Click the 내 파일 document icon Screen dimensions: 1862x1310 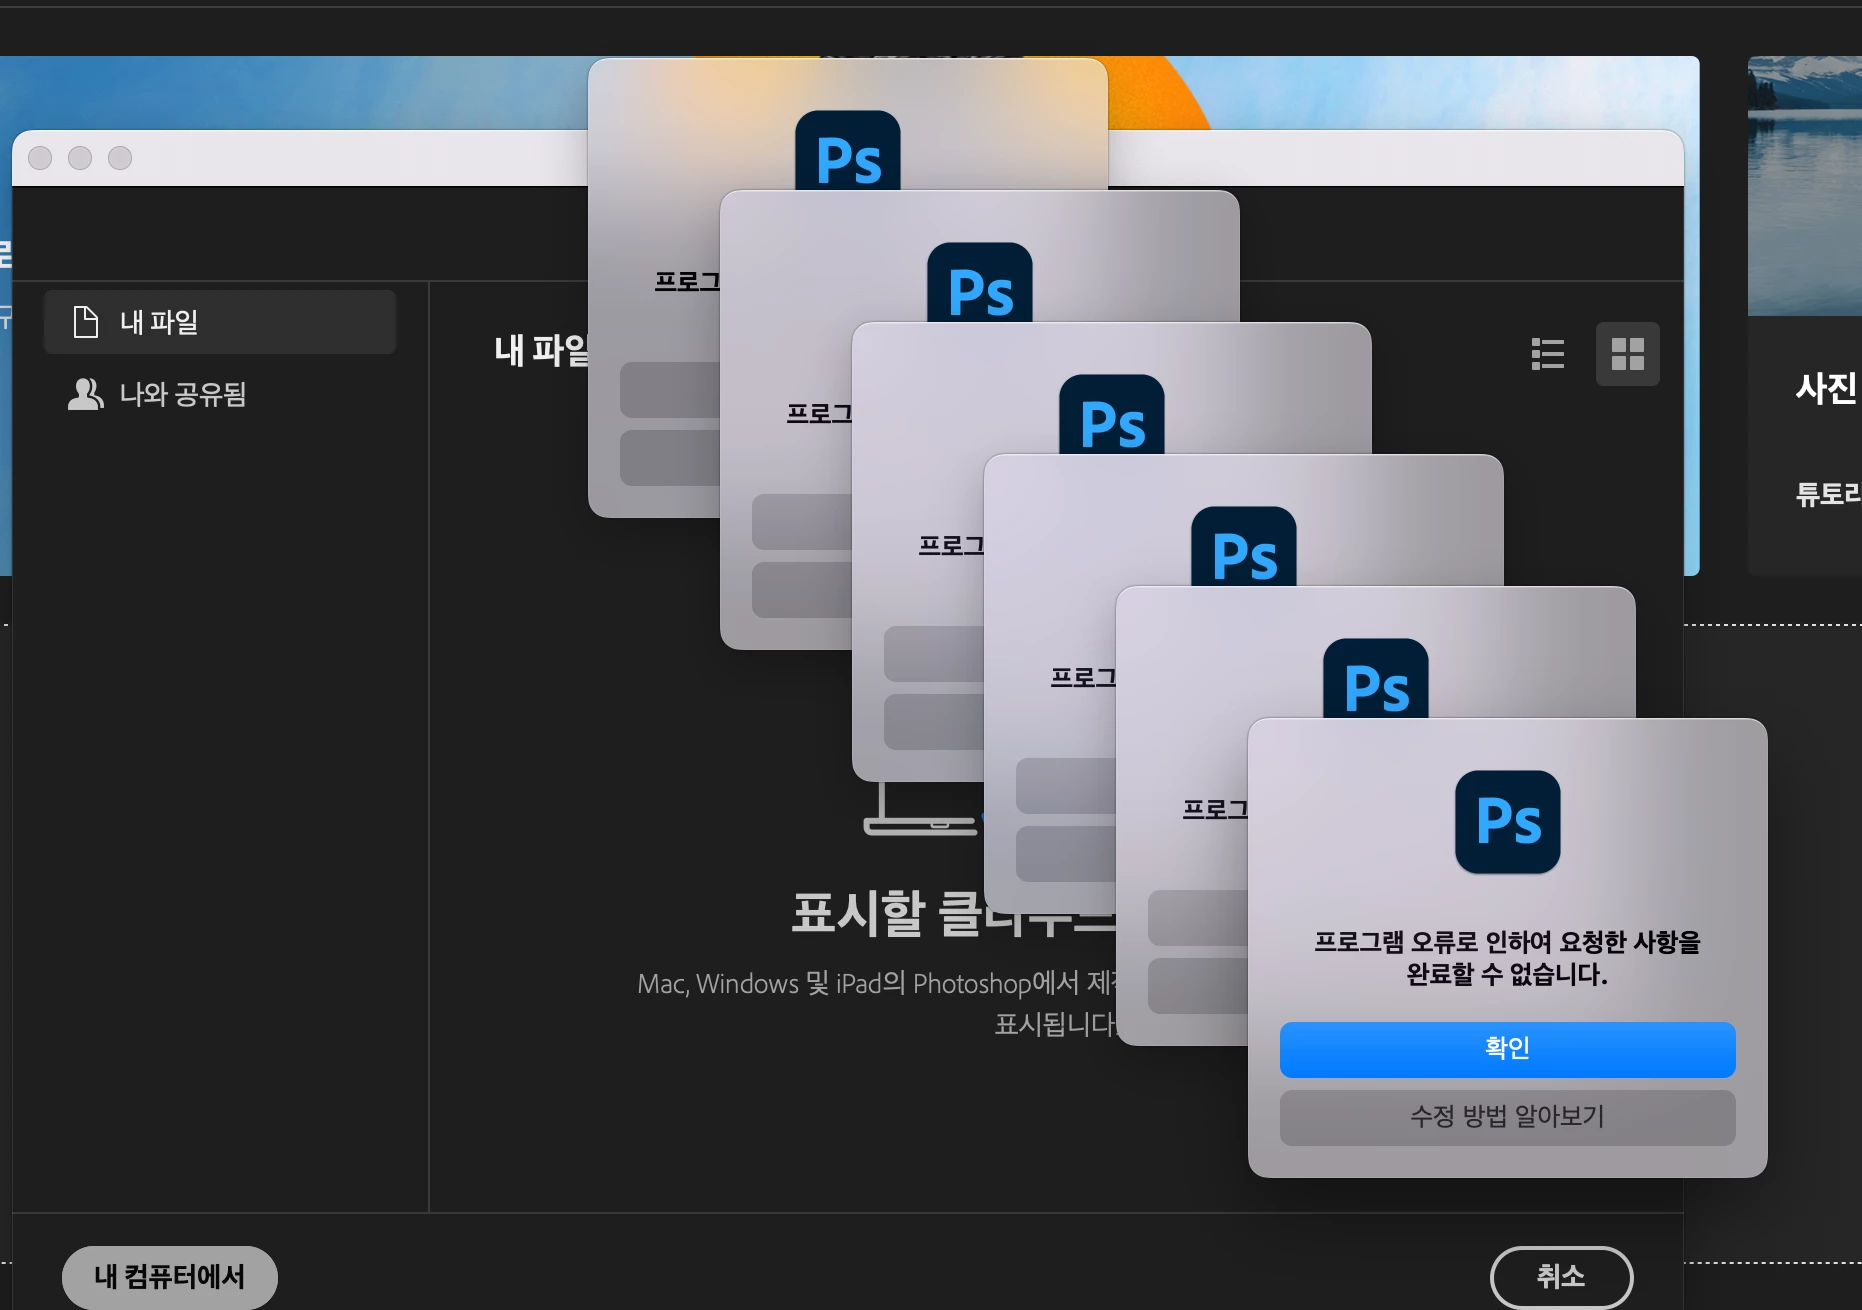click(x=86, y=322)
